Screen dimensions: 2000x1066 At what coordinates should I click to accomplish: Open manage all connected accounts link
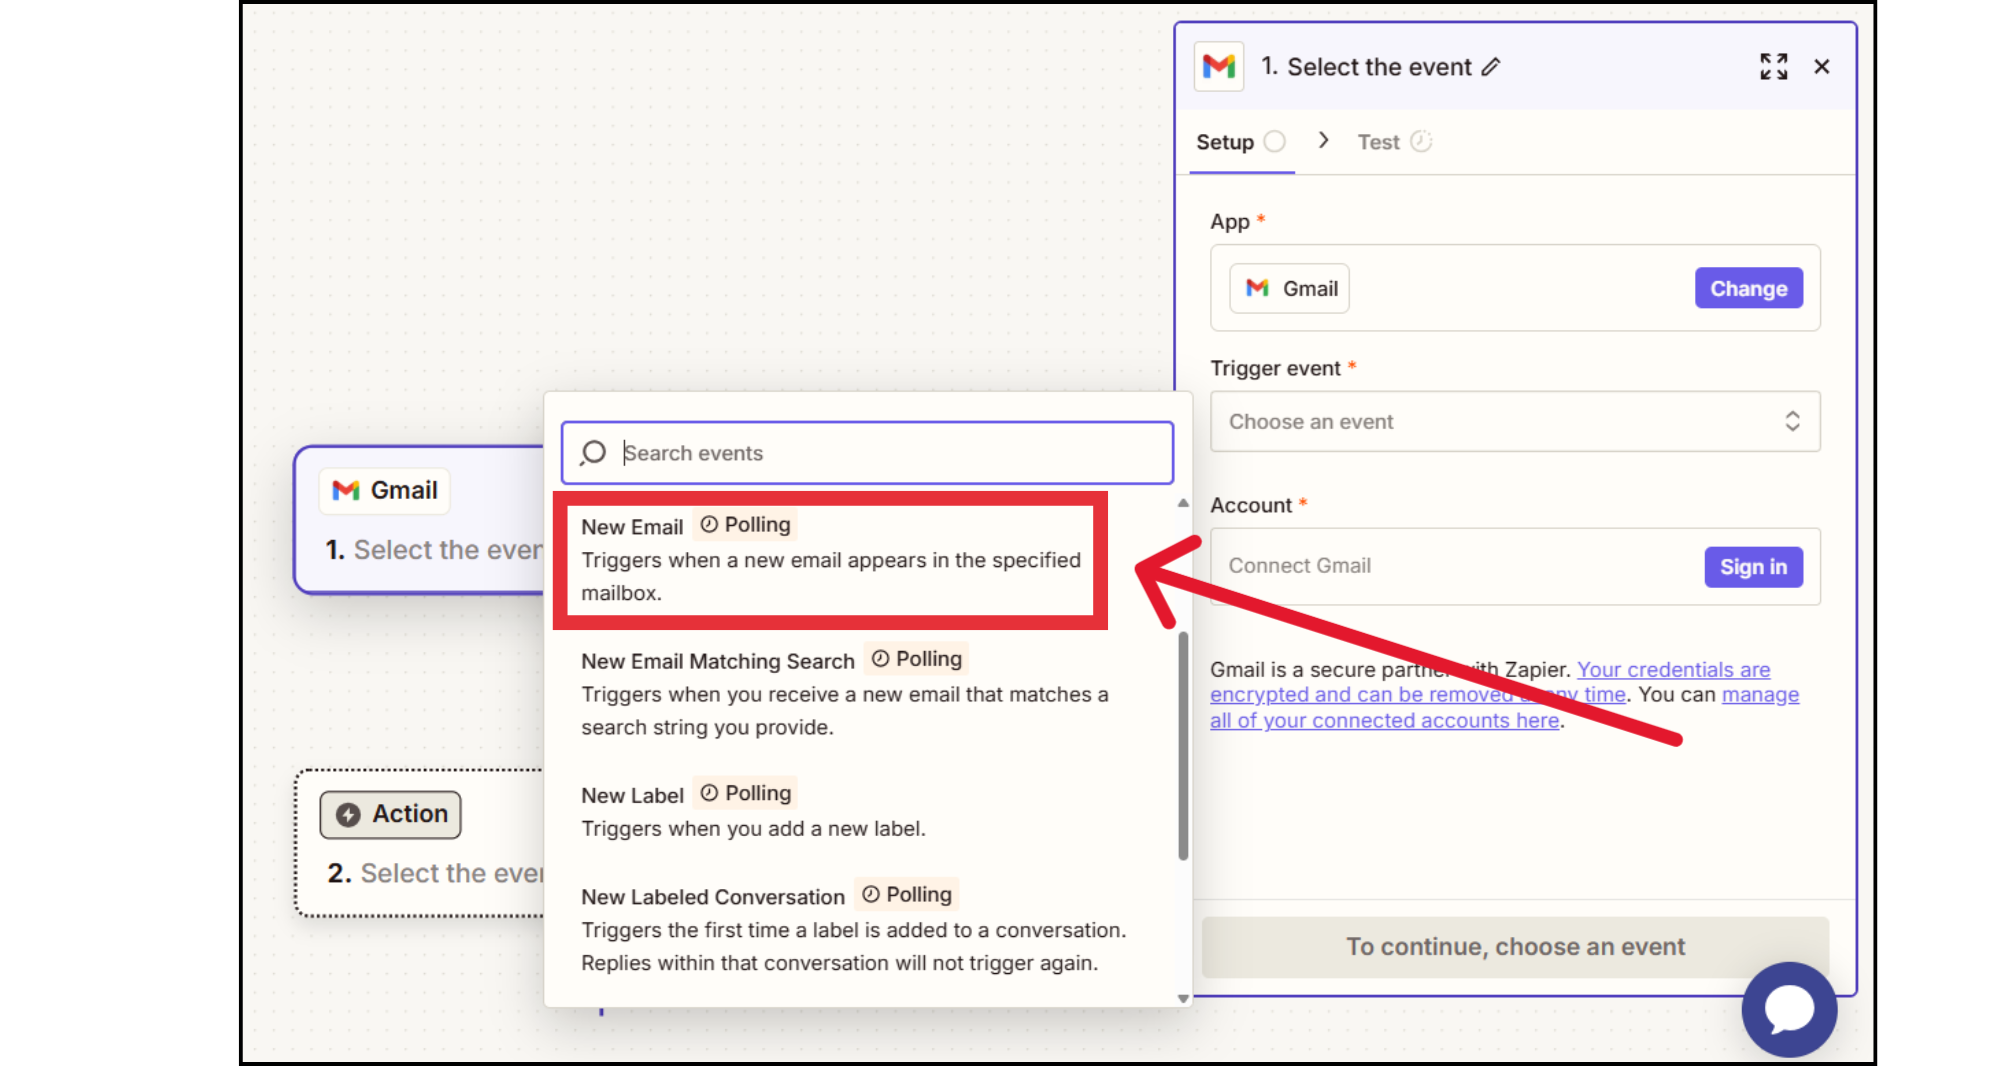tap(1504, 708)
